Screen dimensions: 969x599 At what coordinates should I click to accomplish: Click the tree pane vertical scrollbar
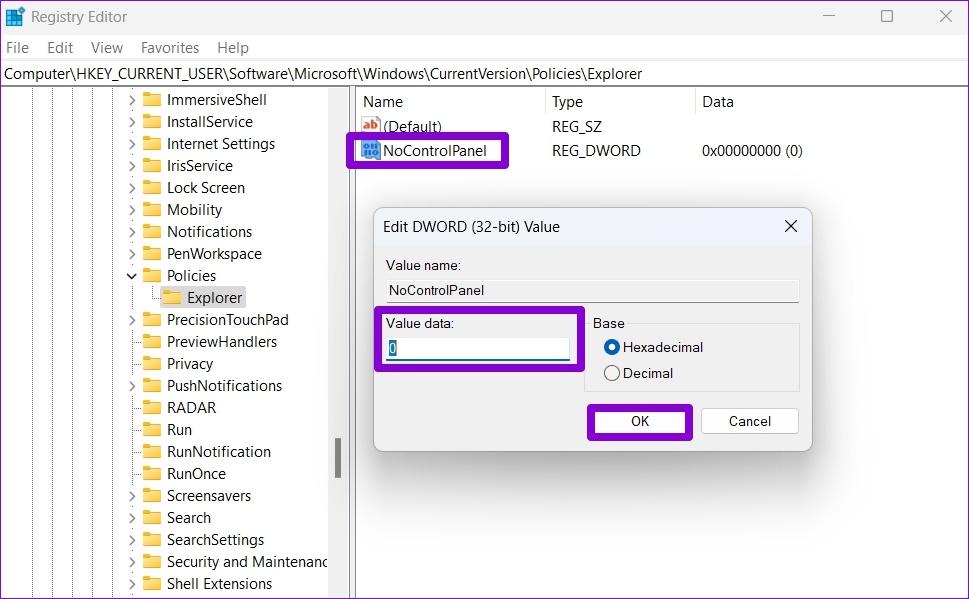click(x=338, y=458)
